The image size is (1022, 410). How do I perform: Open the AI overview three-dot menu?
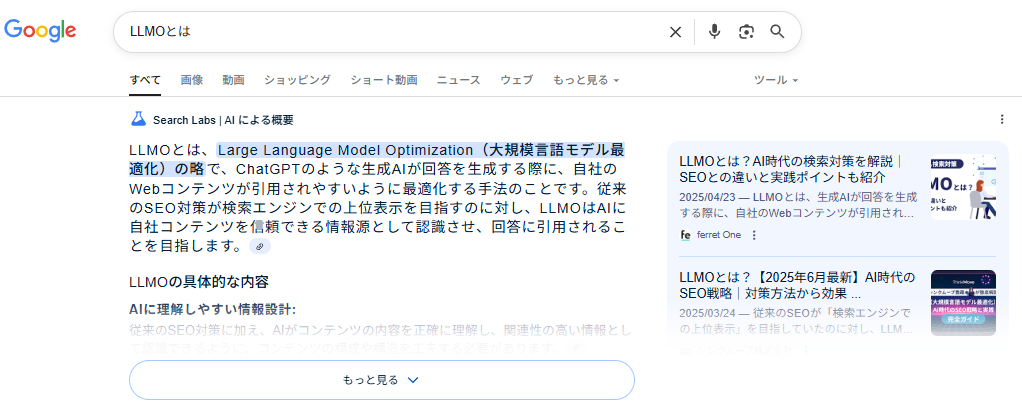click(x=1002, y=119)
